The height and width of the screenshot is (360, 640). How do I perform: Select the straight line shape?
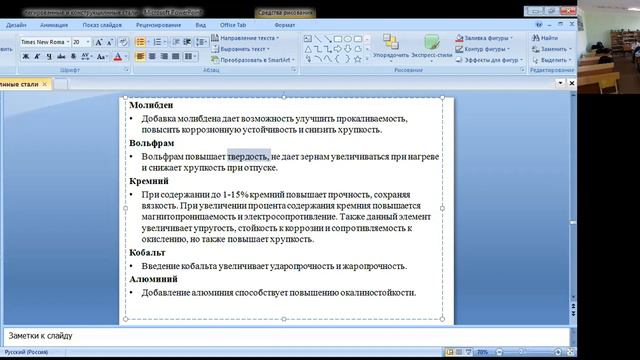318,39
